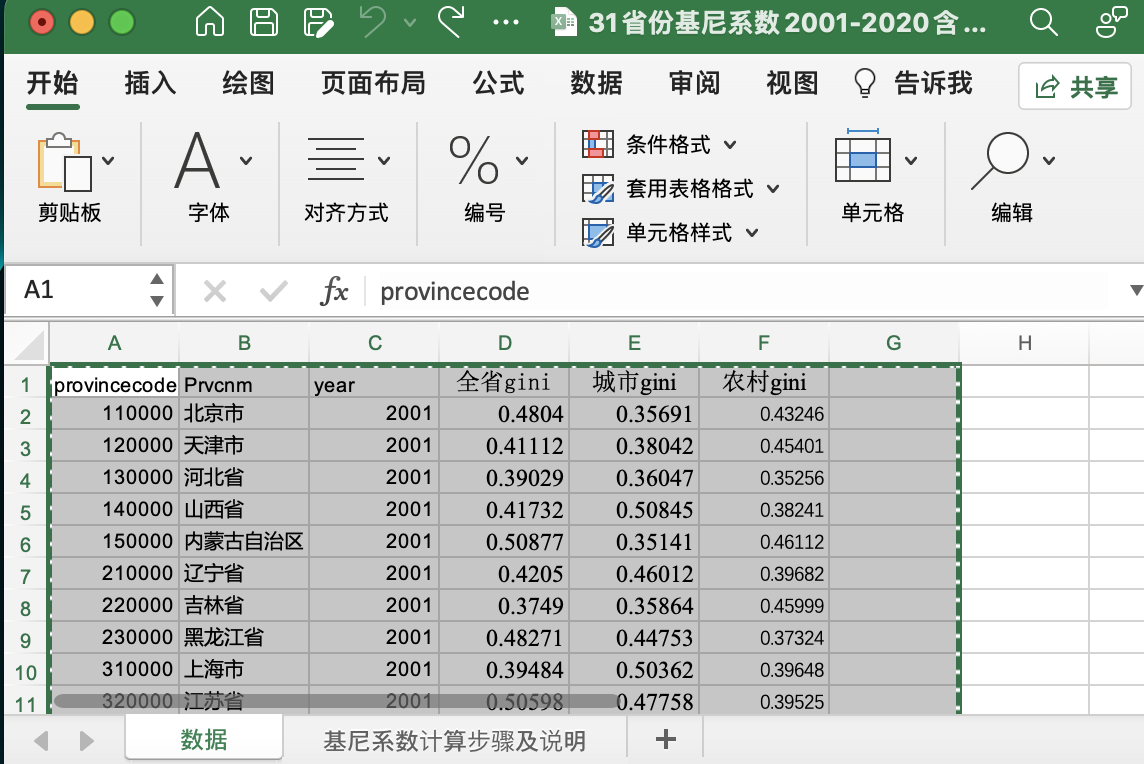
Task: Expand the 编辑 dropdown arrow
Action: point(1048,161)
